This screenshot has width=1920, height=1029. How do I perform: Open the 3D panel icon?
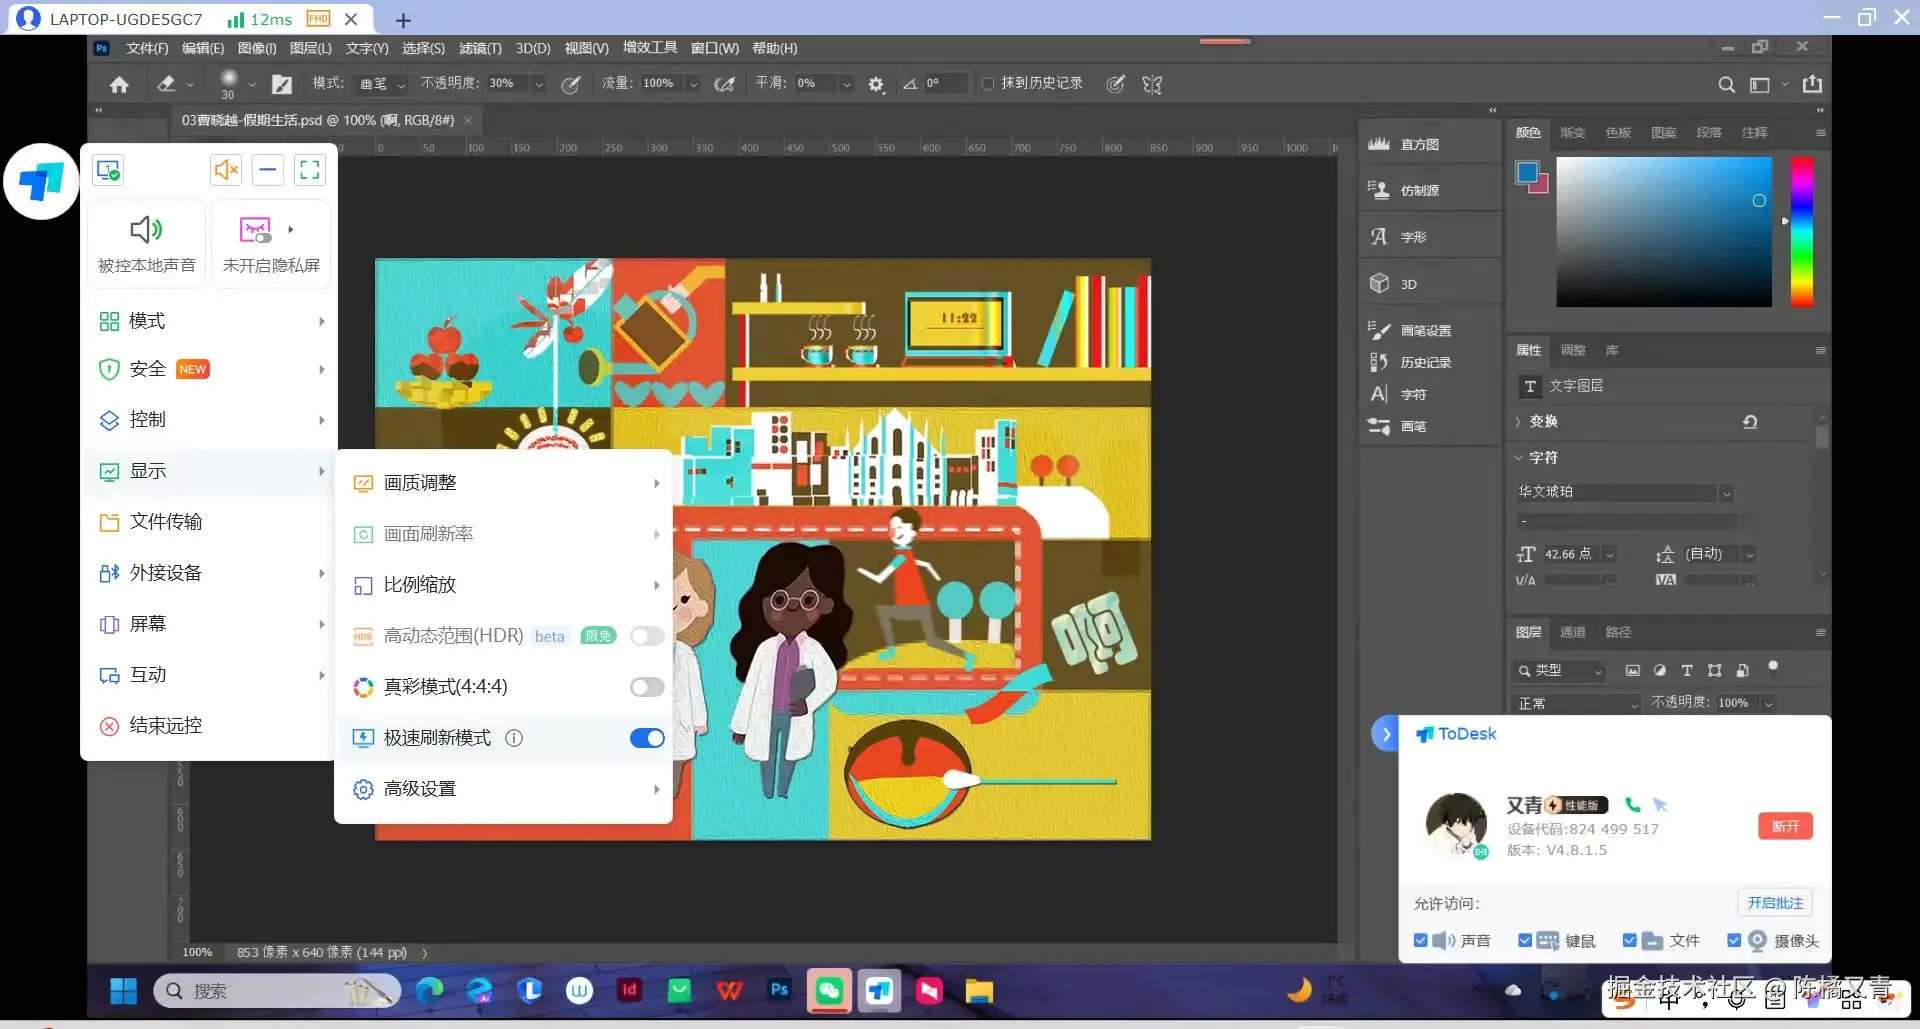click(x=1380, y=284)
